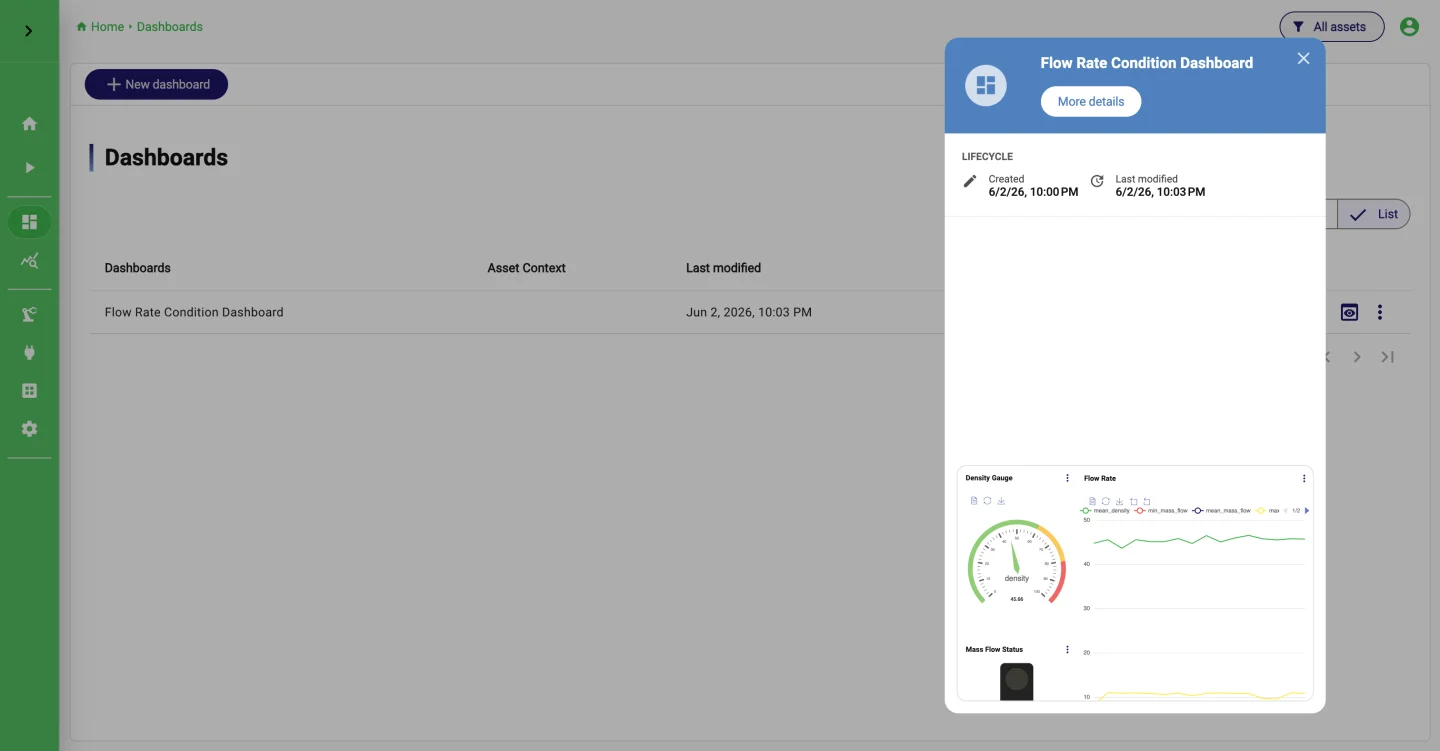Open the sidebar play arrow icon
This screenshot has height=751, width=1440.
coord(29,167)
